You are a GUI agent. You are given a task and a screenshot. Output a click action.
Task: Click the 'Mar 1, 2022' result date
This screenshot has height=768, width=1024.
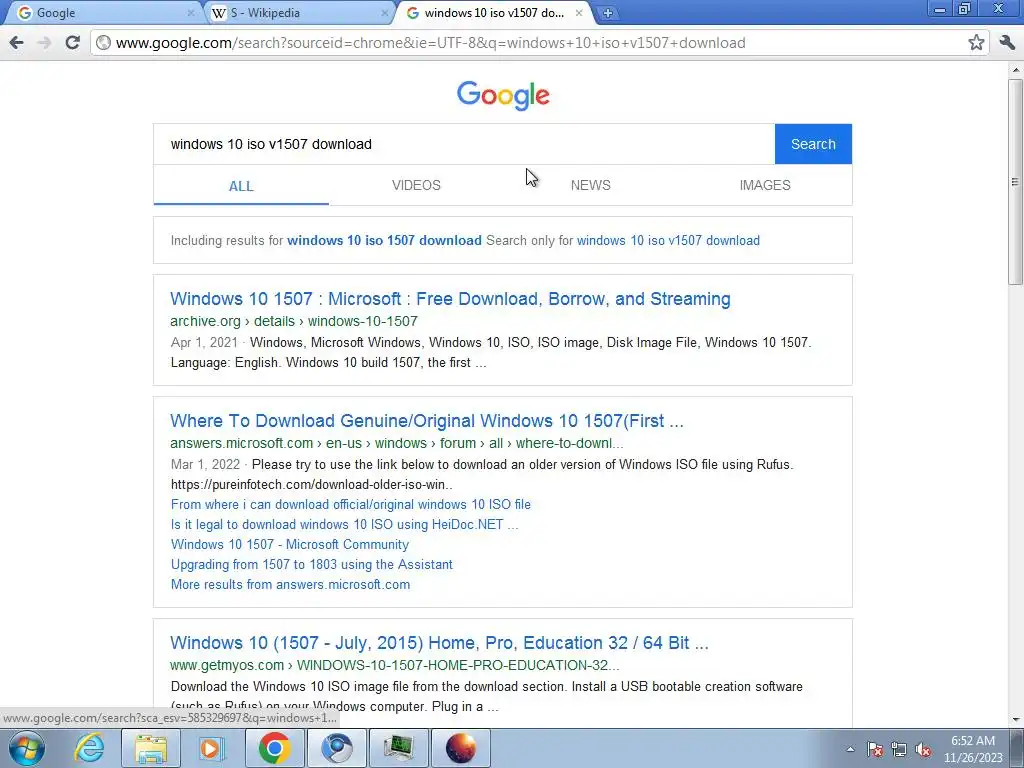tap(205, 464)
